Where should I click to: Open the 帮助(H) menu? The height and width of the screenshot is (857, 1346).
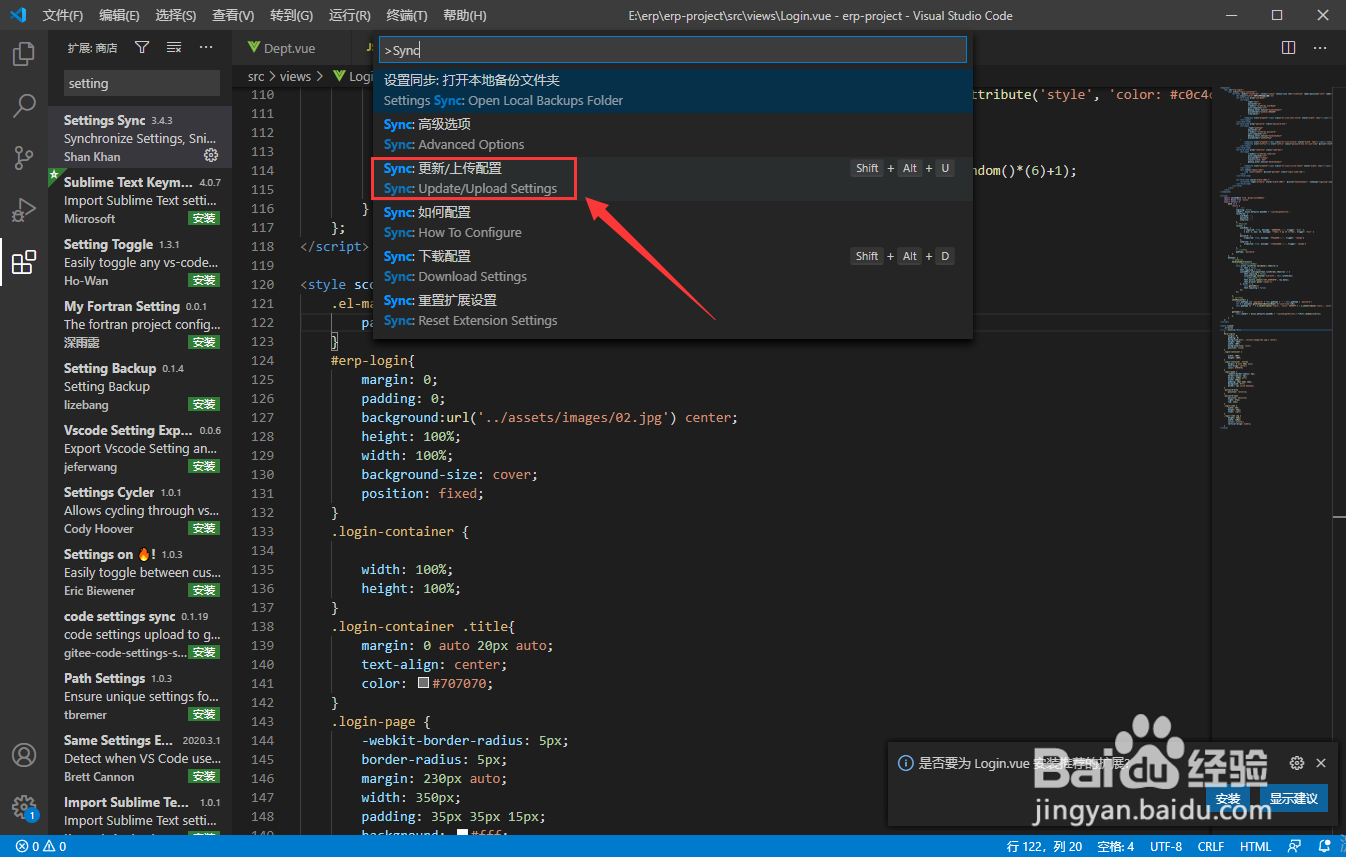(464, 16)
